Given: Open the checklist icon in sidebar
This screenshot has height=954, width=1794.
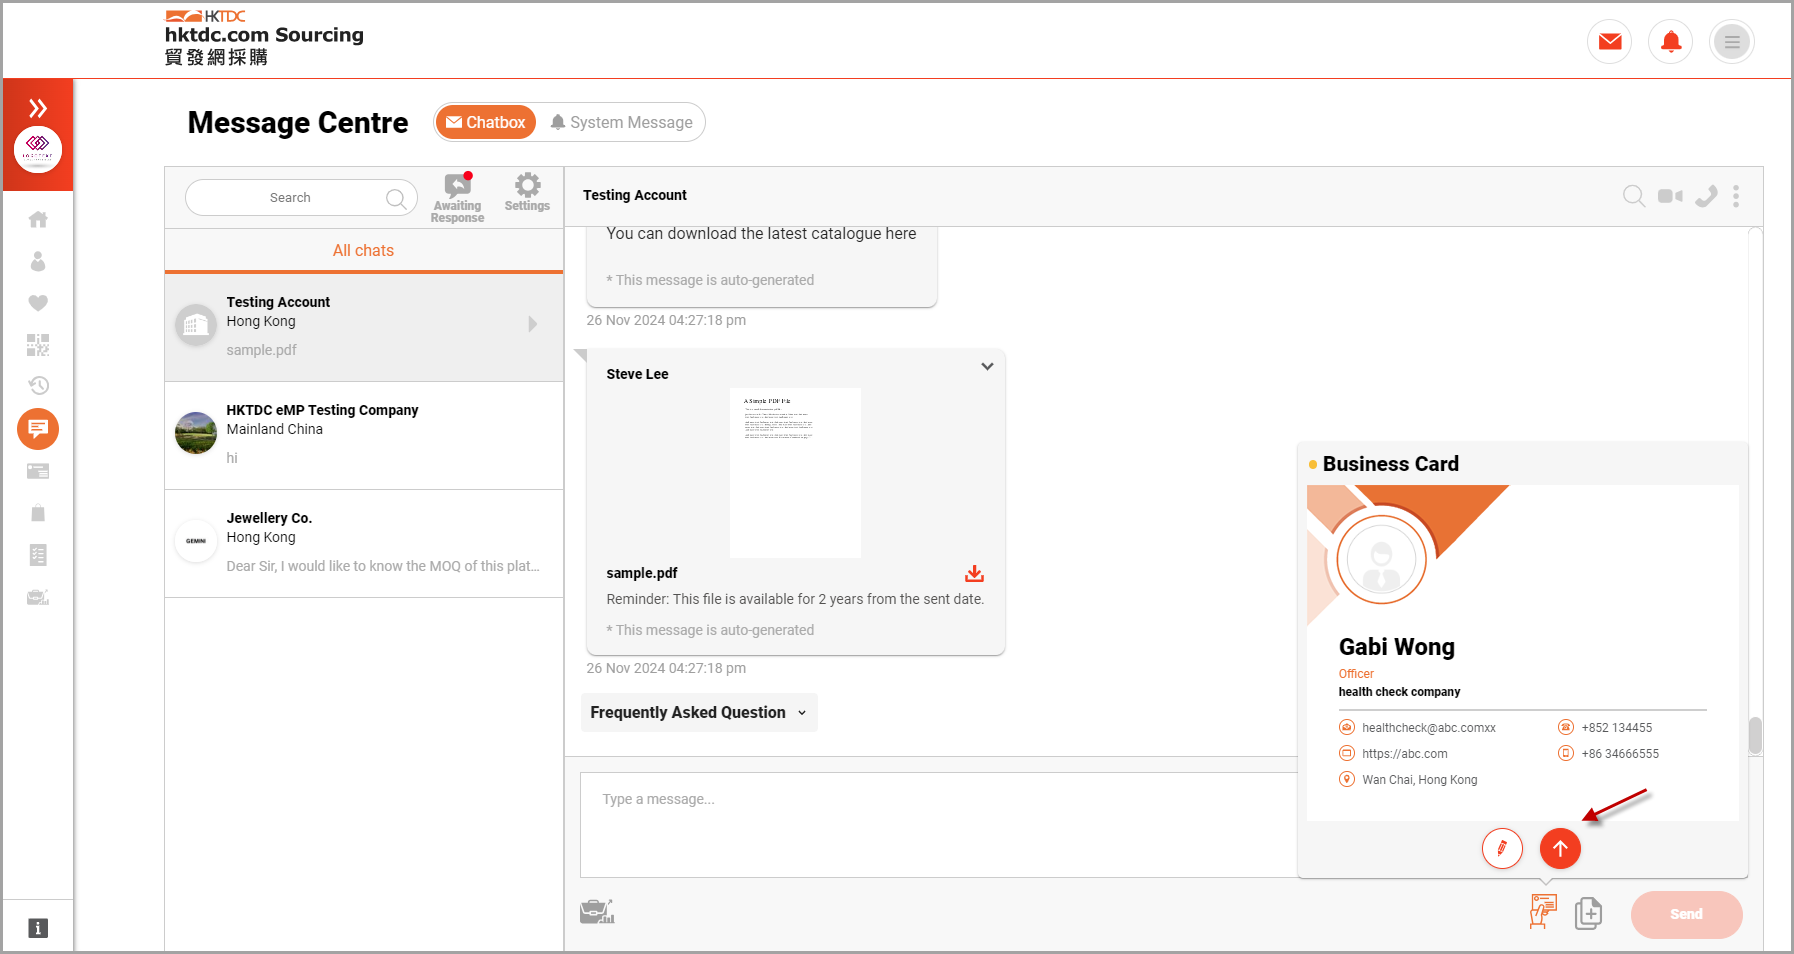Looking at the screenshot, I should (38, 555).
